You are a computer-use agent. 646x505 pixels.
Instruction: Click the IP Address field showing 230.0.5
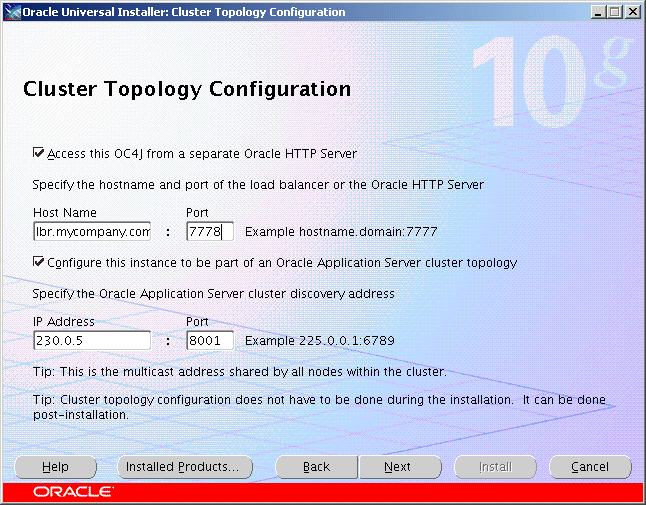point(92,340)
